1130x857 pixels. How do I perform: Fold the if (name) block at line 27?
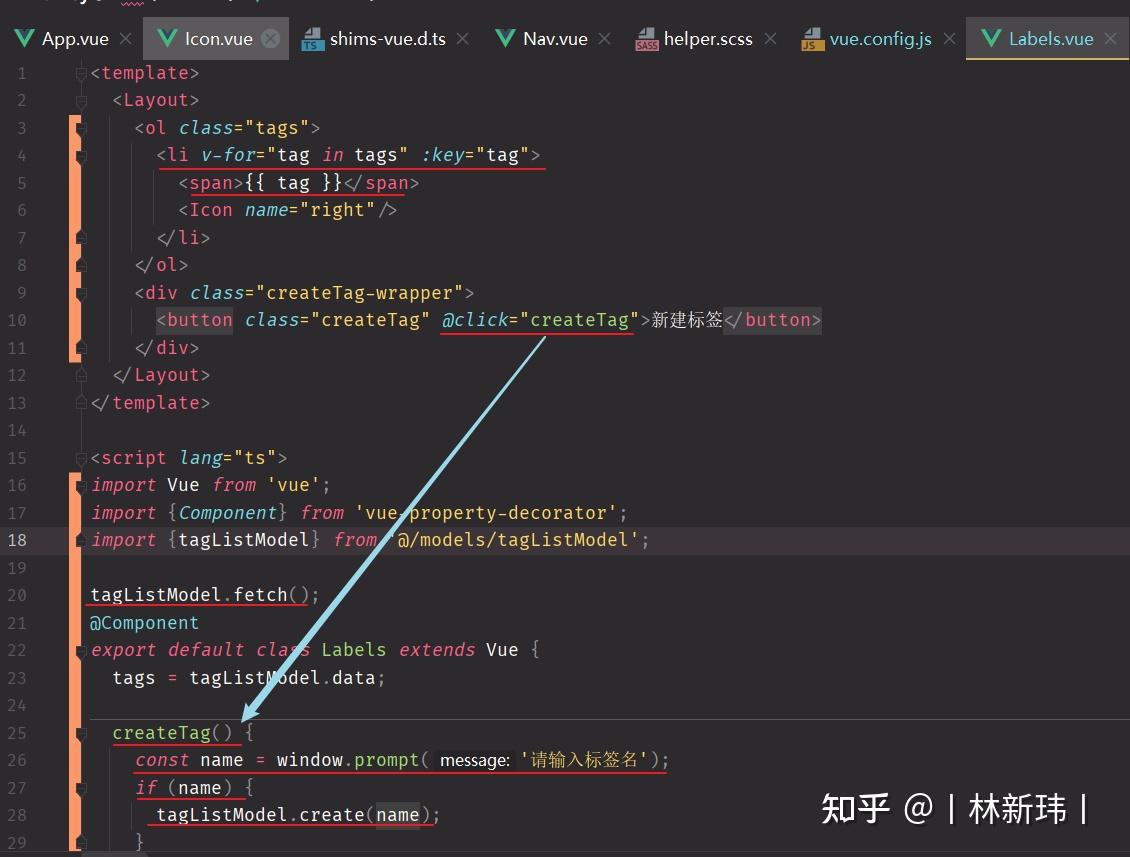pyautogui.click(x=81, y=789)
